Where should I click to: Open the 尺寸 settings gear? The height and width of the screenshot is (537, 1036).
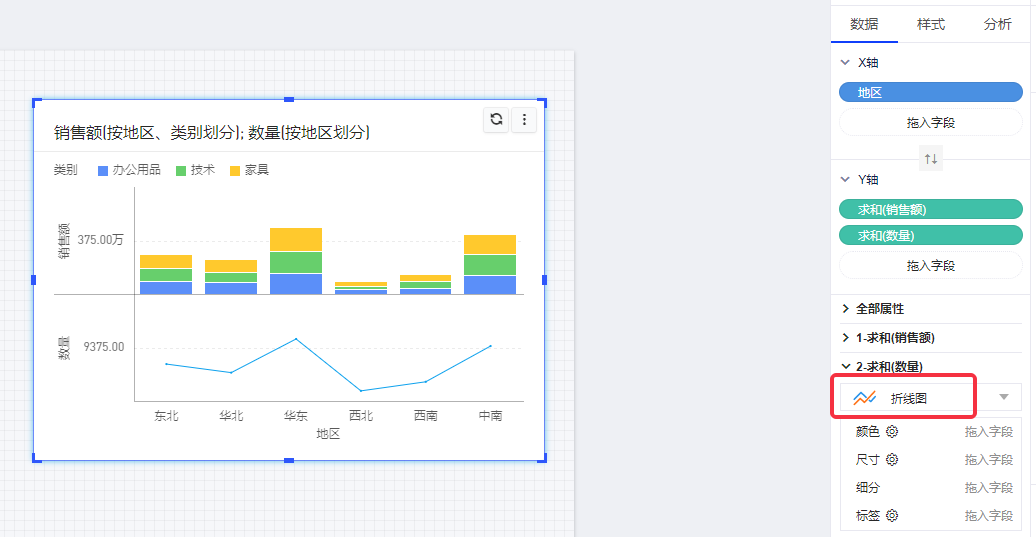pos(892,460)
